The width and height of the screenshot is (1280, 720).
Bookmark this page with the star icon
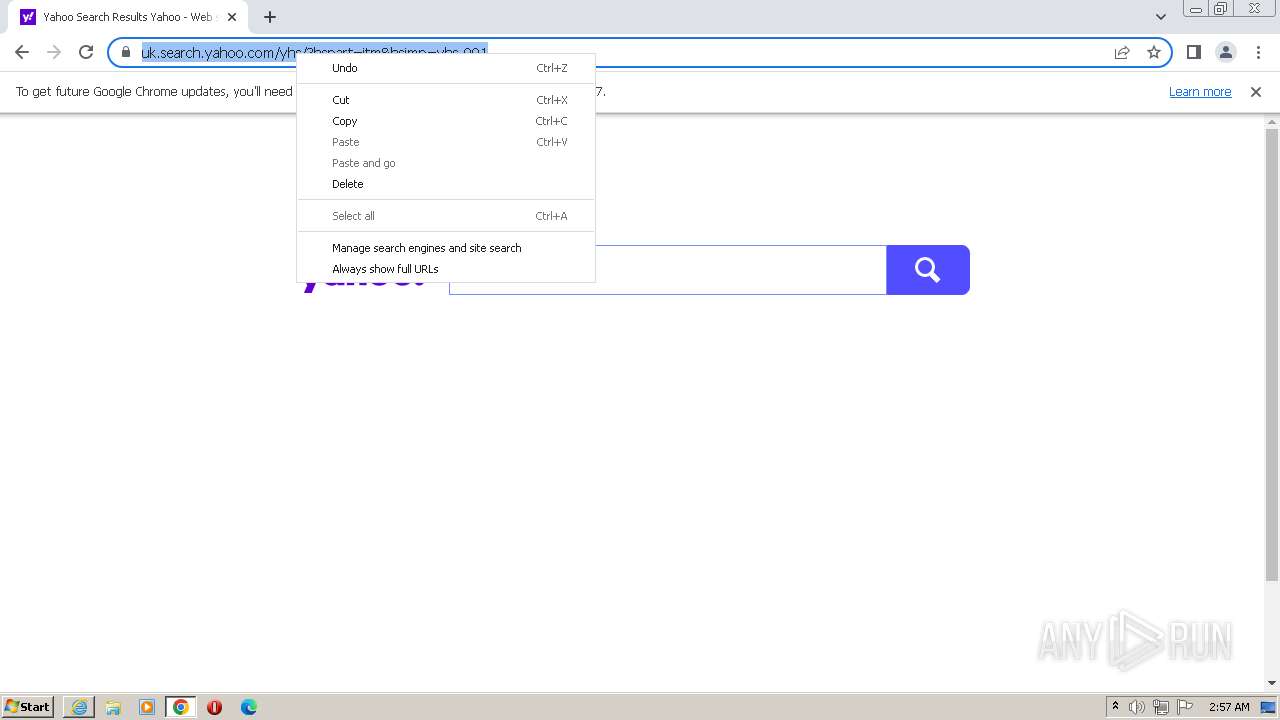pos(1154,52)
